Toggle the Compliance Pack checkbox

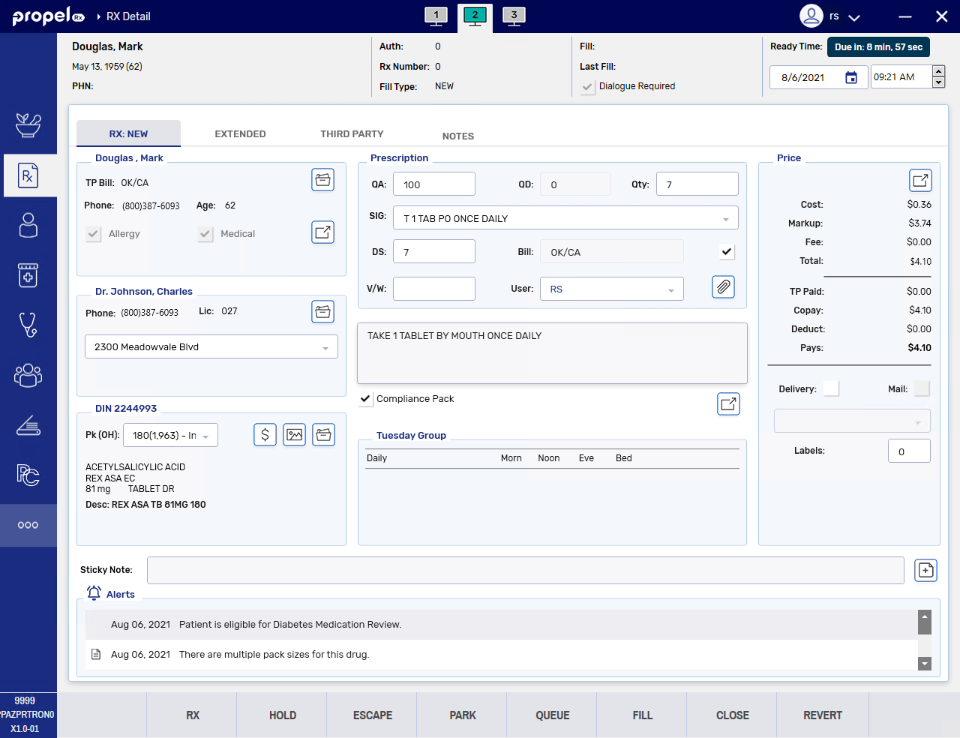(366, 399)
